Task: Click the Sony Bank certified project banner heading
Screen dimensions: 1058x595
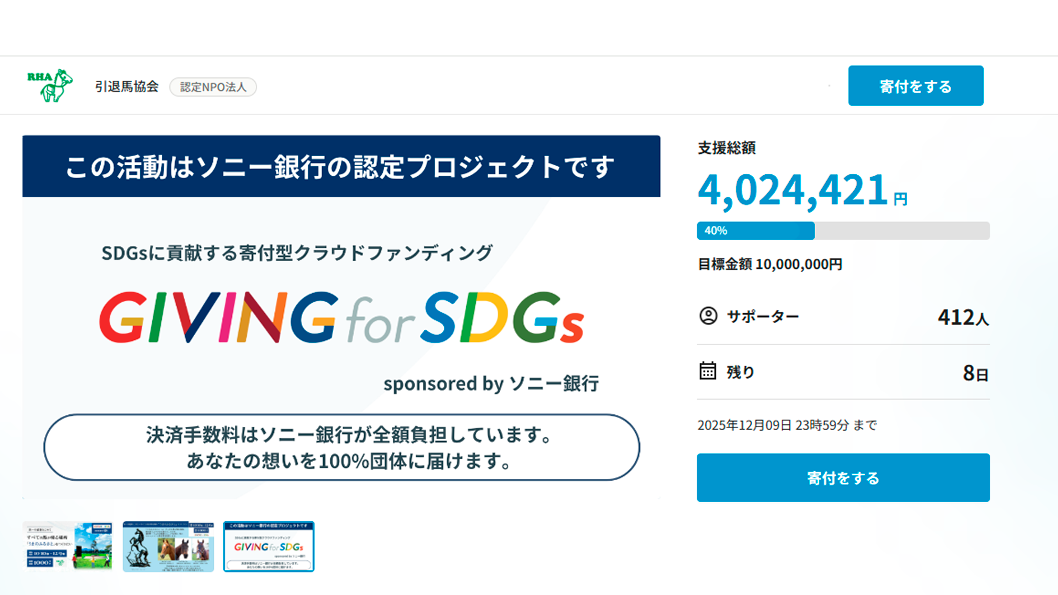Action: 341,166
